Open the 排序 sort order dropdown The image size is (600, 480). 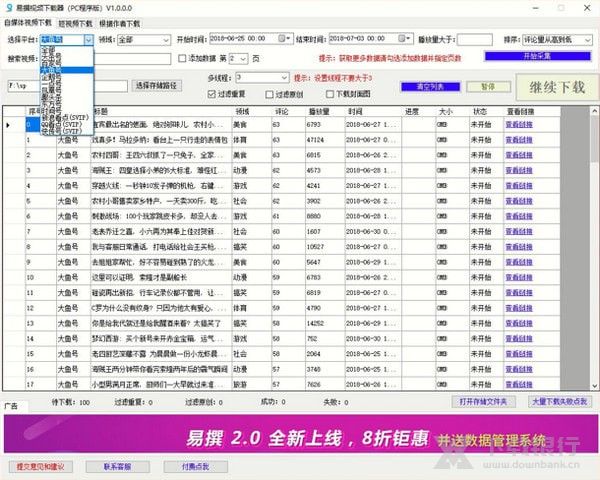click(557, 39)
